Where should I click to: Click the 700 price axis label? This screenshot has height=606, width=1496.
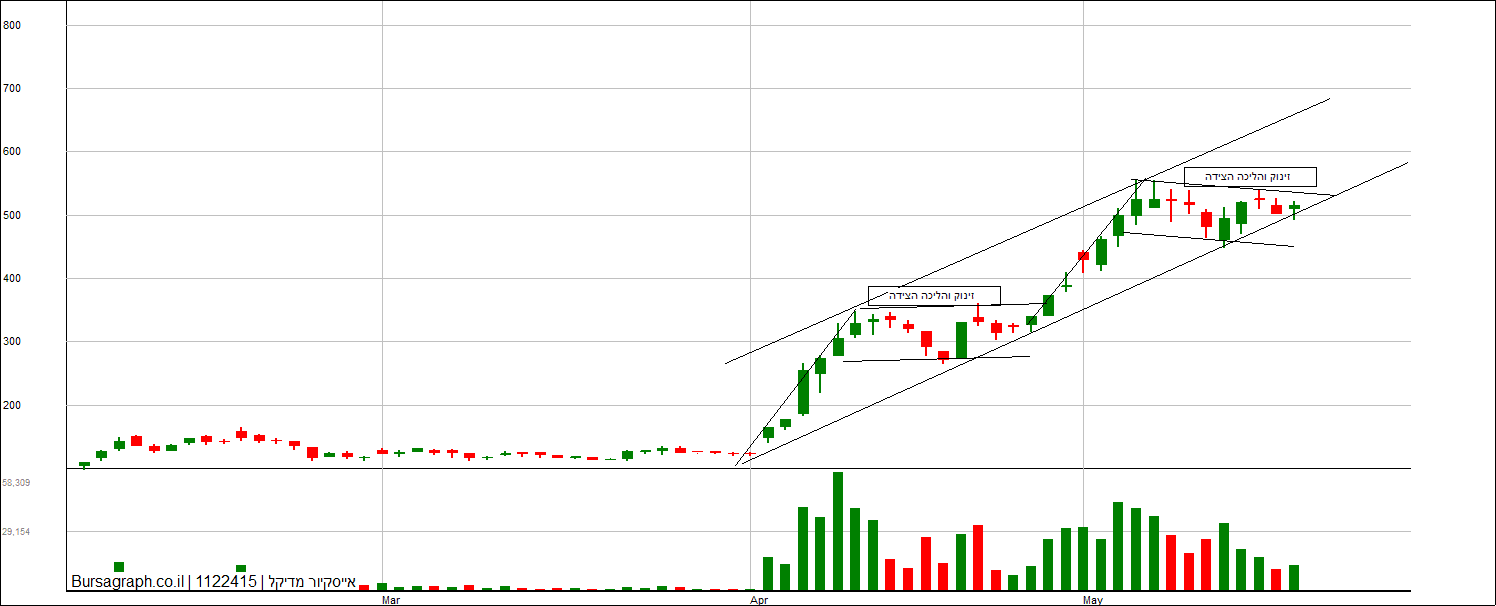(12, 89)
